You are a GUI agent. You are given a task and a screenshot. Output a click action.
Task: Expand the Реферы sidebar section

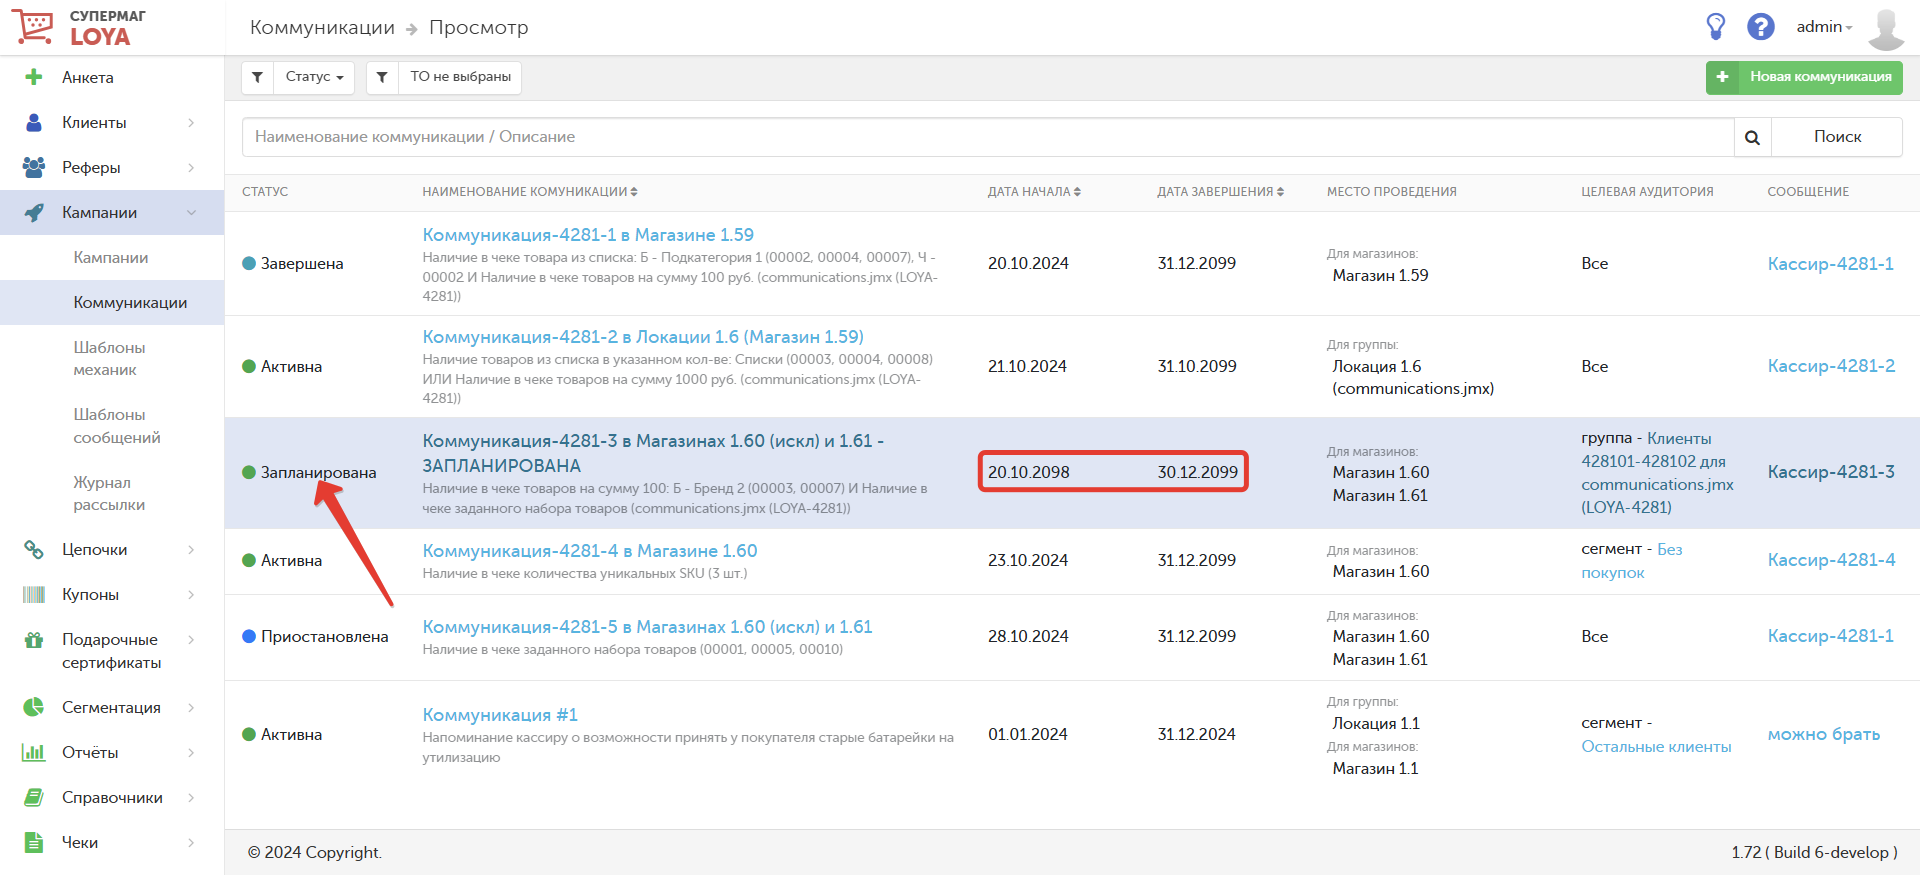tap(191, 167)
